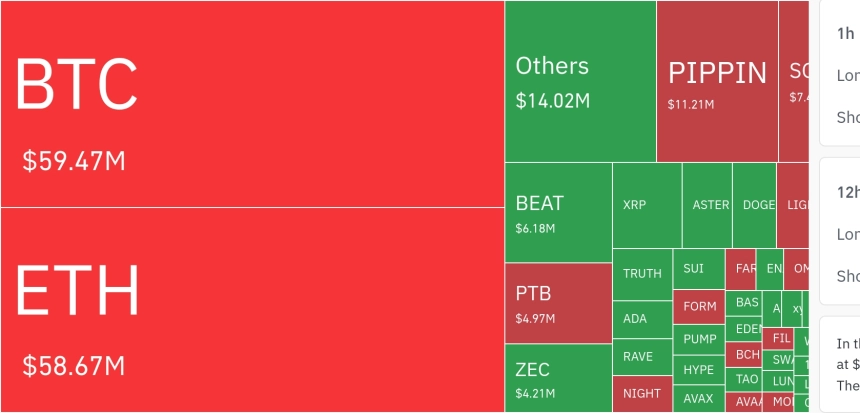860x413 pixels.
Task: Click the PIPPIN $11.21M tile
Action: tap(717, 81)
